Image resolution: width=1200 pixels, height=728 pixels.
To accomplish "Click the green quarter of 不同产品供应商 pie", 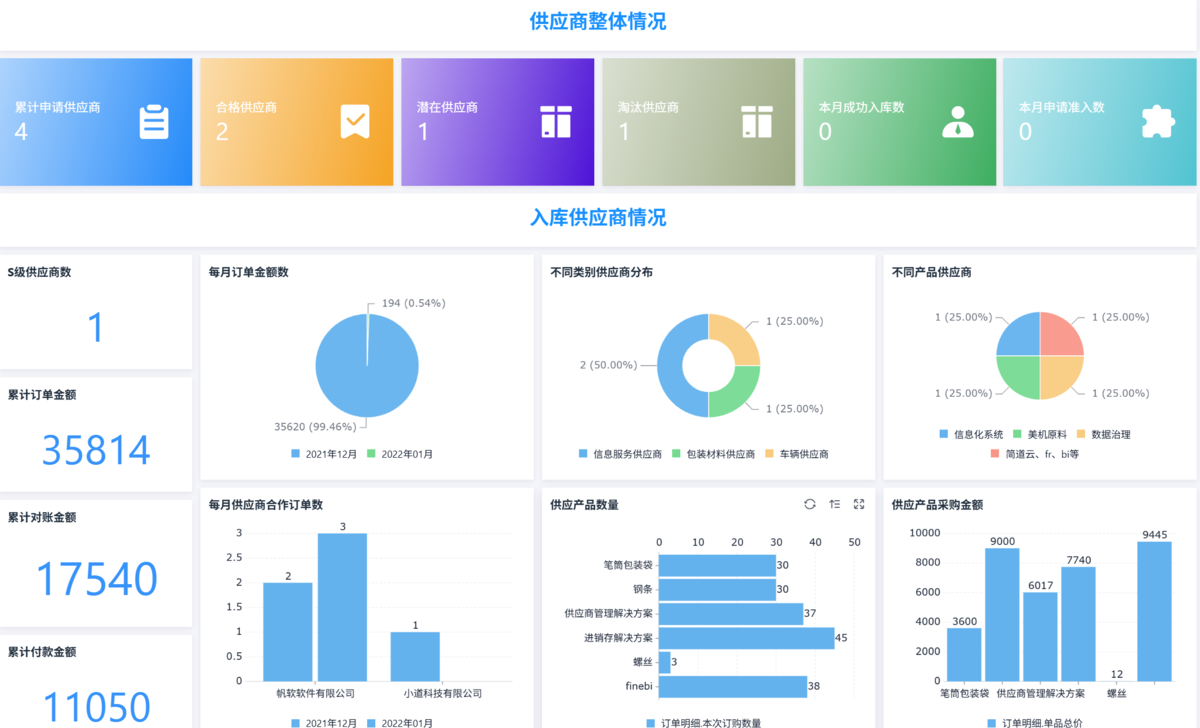I will pos(1020,377).
